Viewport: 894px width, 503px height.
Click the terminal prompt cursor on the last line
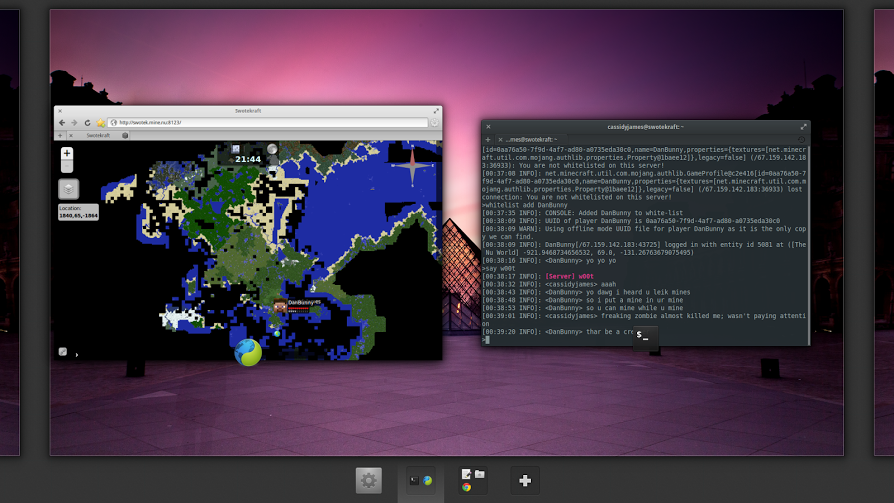[x=487, y=340]
